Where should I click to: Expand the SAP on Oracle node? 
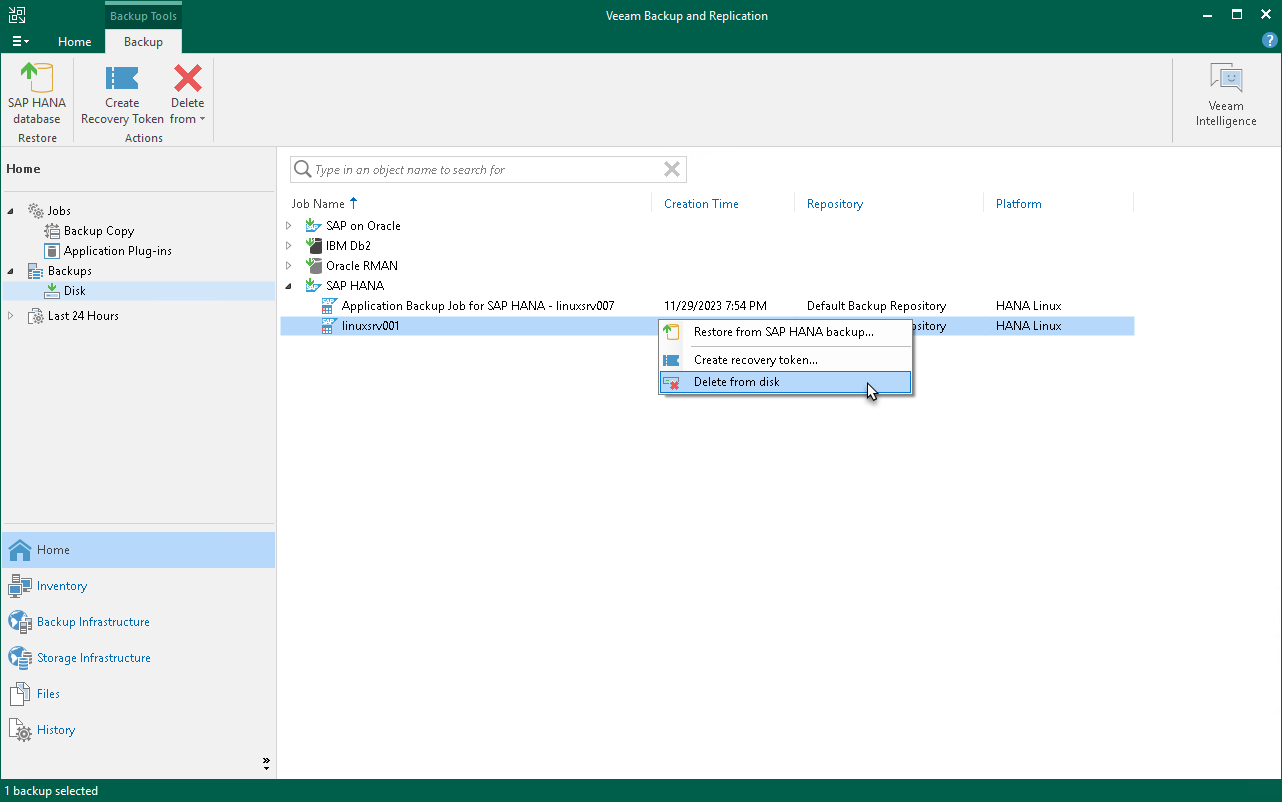(x=289, y=226)
